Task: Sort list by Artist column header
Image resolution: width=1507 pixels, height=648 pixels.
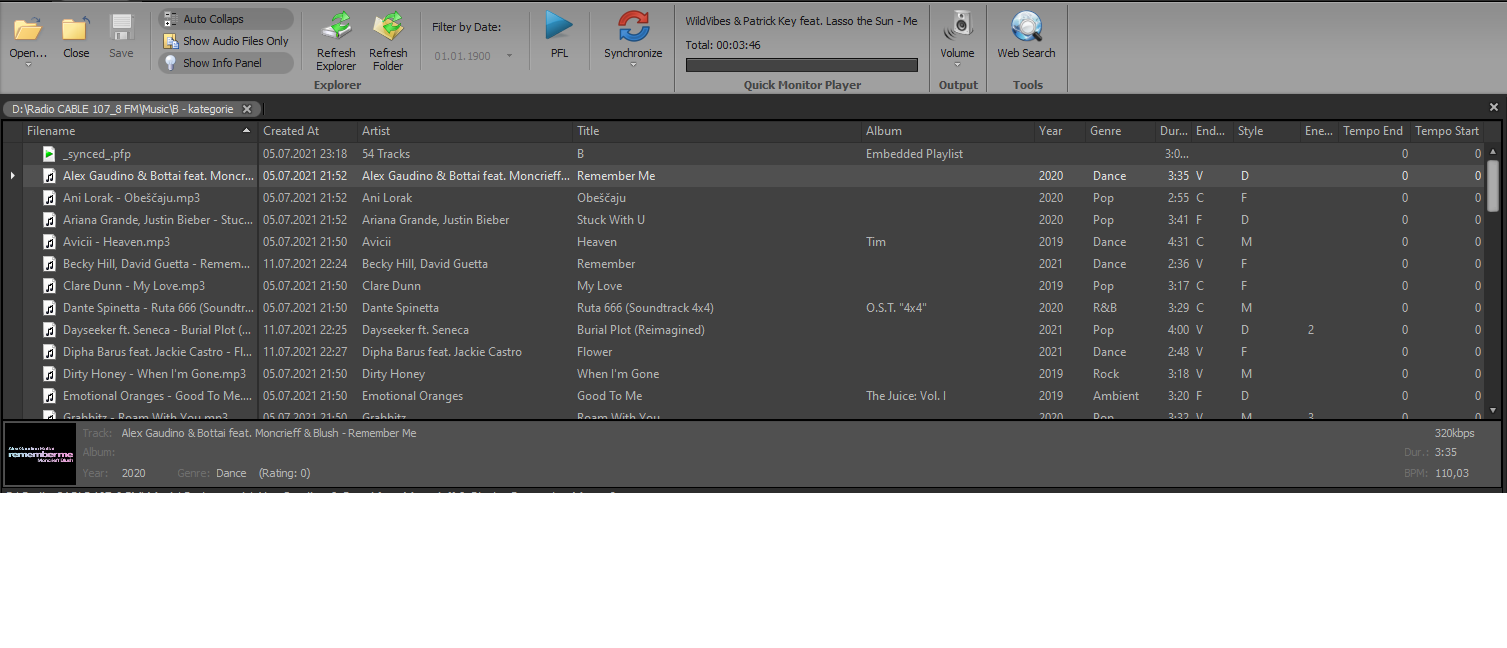Action: (x=376, y=131)
